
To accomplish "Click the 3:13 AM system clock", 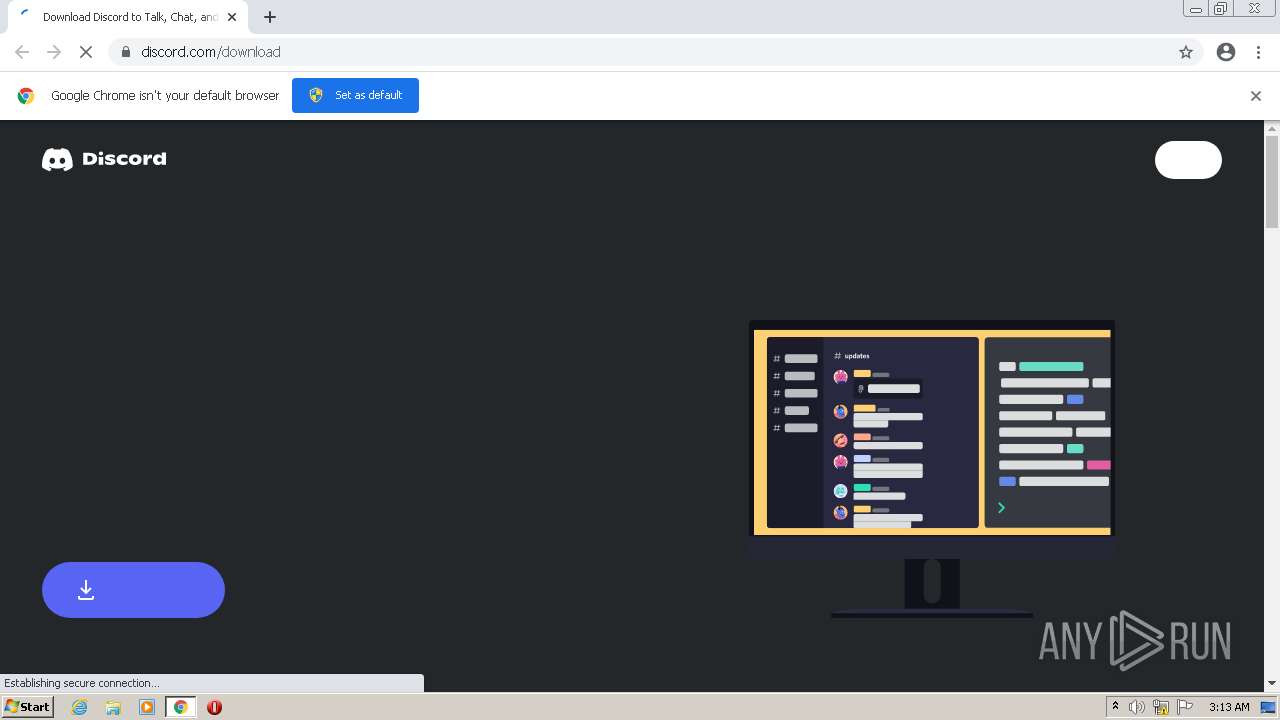I will click(x=1229, y=707).
